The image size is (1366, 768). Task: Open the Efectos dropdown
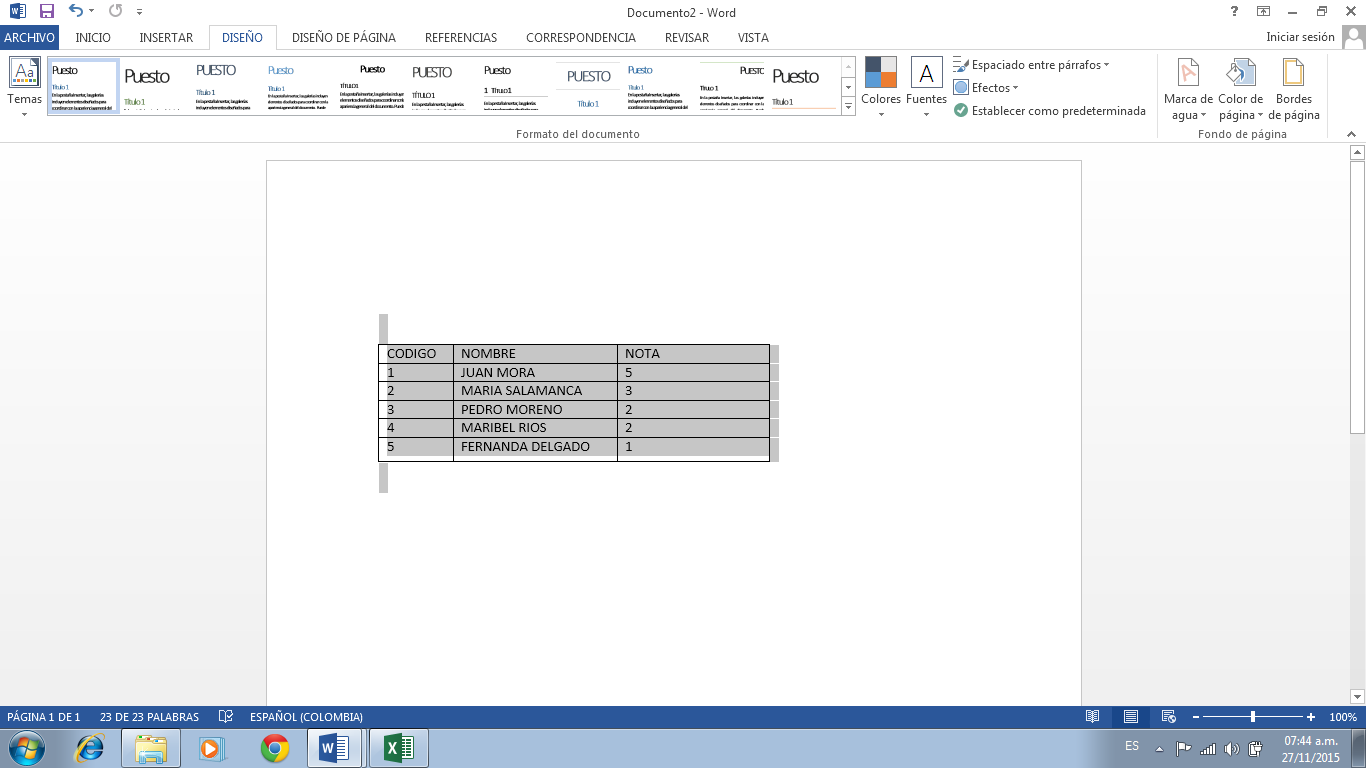click(989, 88)
